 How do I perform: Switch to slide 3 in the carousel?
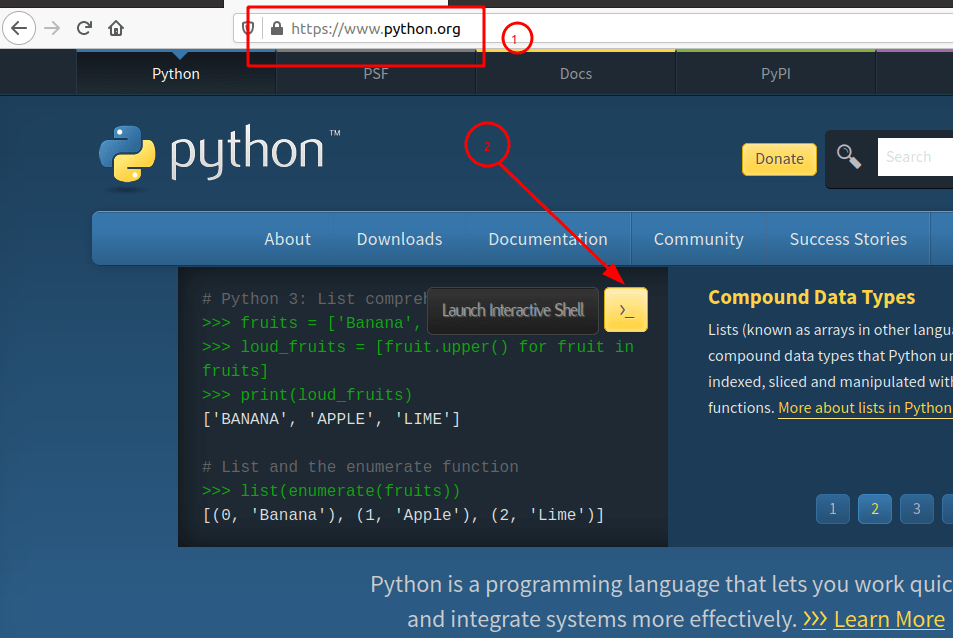[916, 509]
